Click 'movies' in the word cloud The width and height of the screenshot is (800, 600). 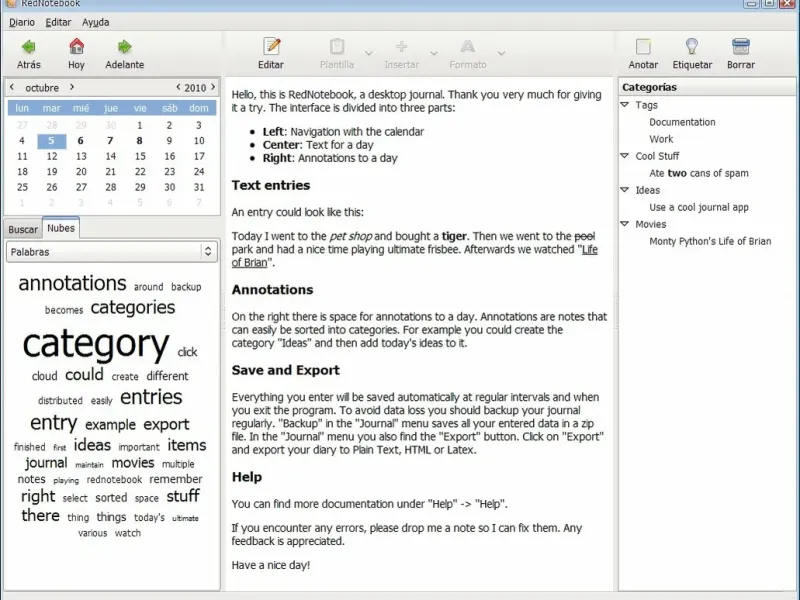pyautogui.click(x=133, y=463)
